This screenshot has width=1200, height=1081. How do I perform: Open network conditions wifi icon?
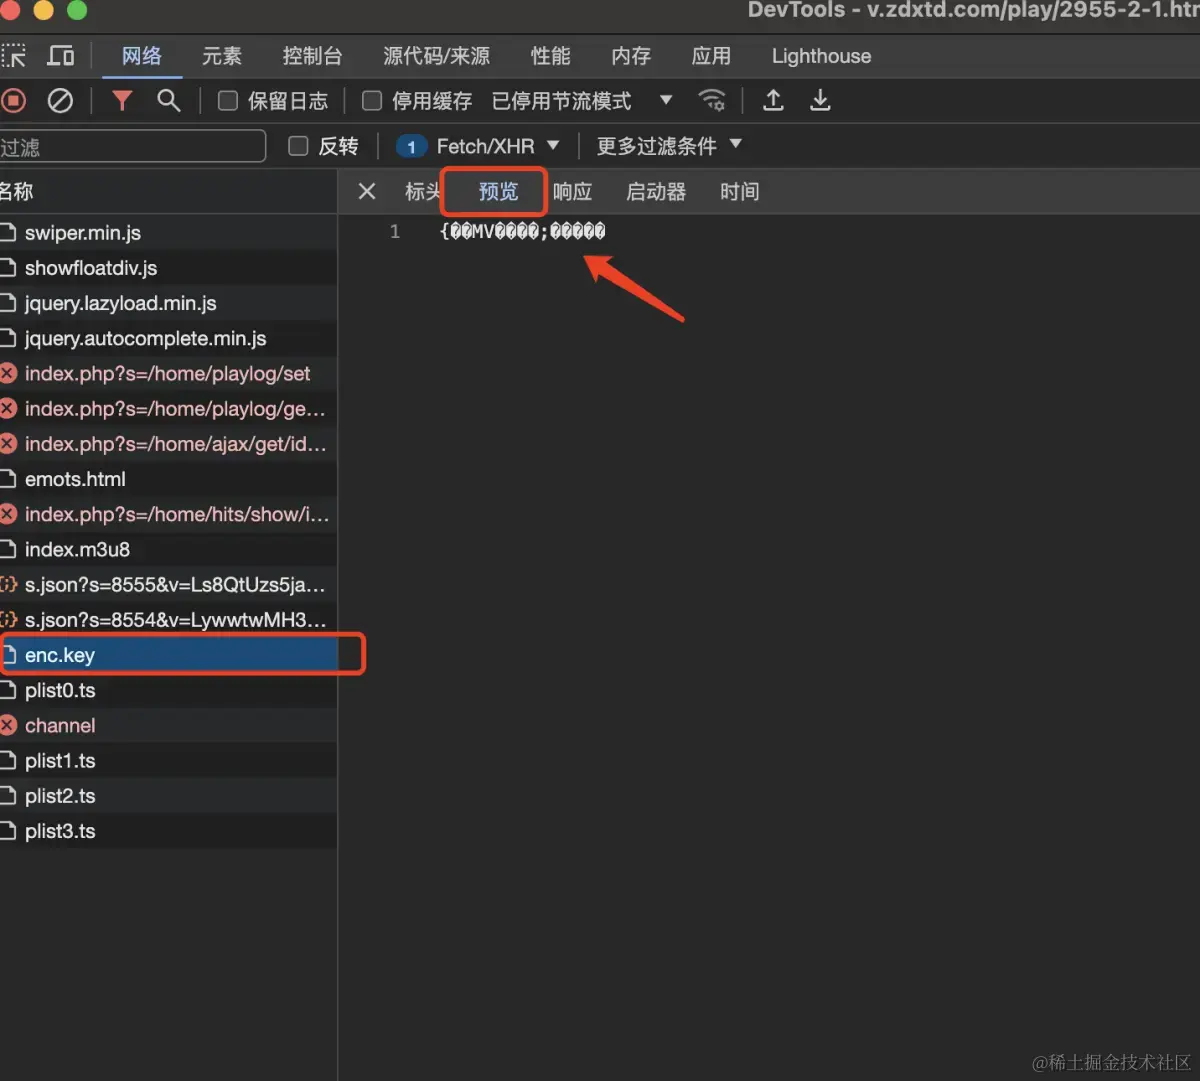712,100
